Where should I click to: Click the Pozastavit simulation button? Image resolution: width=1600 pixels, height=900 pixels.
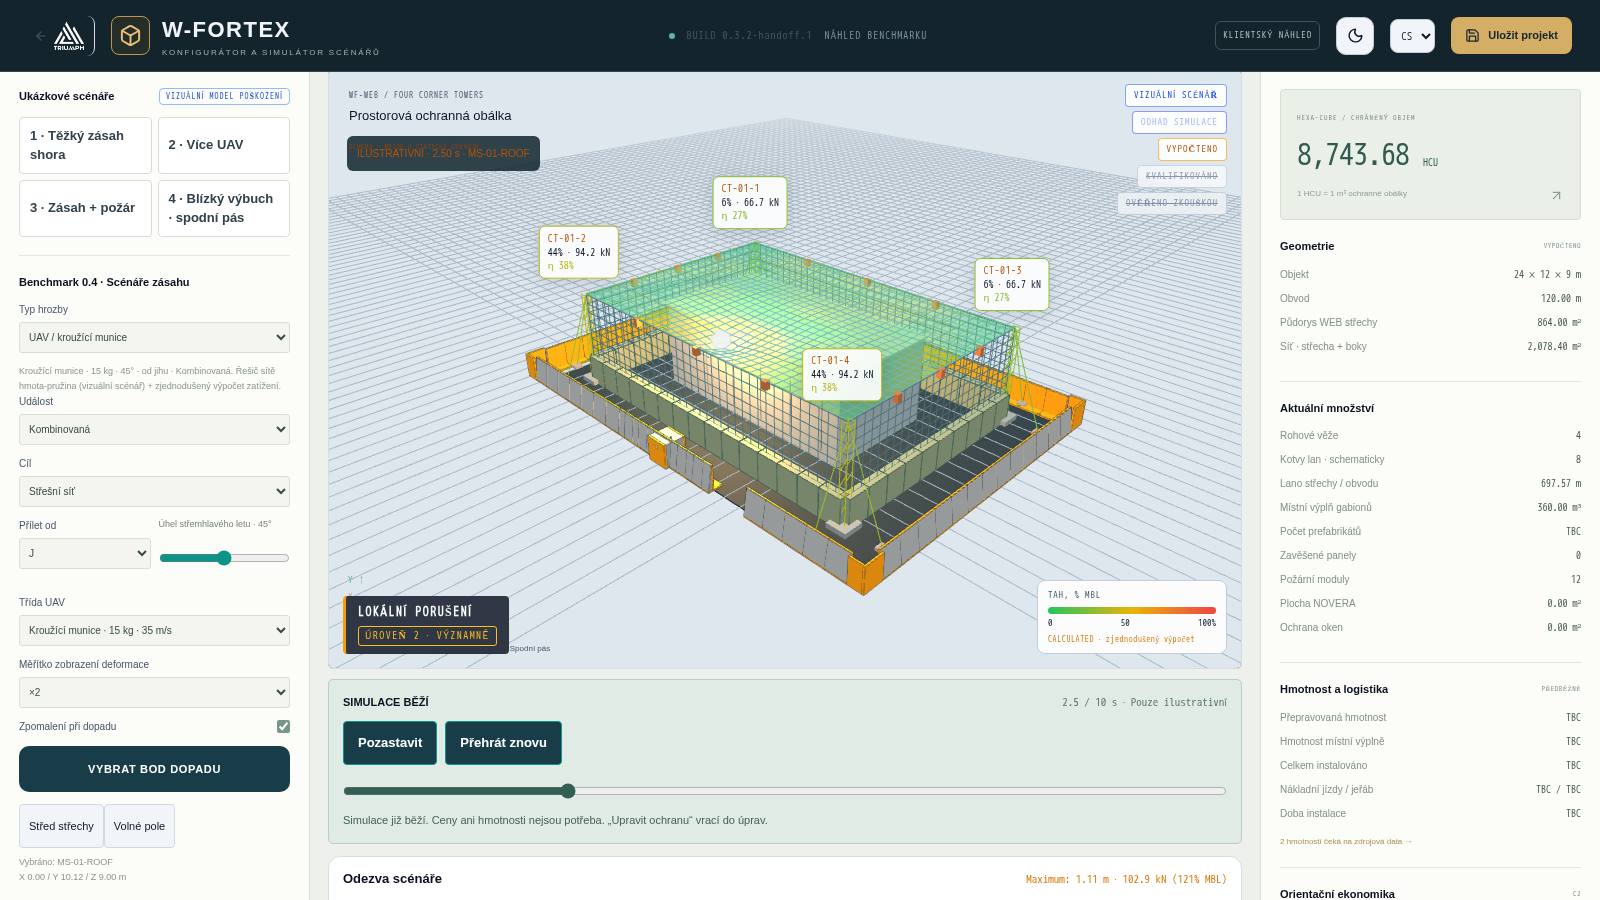pos(390,743)
